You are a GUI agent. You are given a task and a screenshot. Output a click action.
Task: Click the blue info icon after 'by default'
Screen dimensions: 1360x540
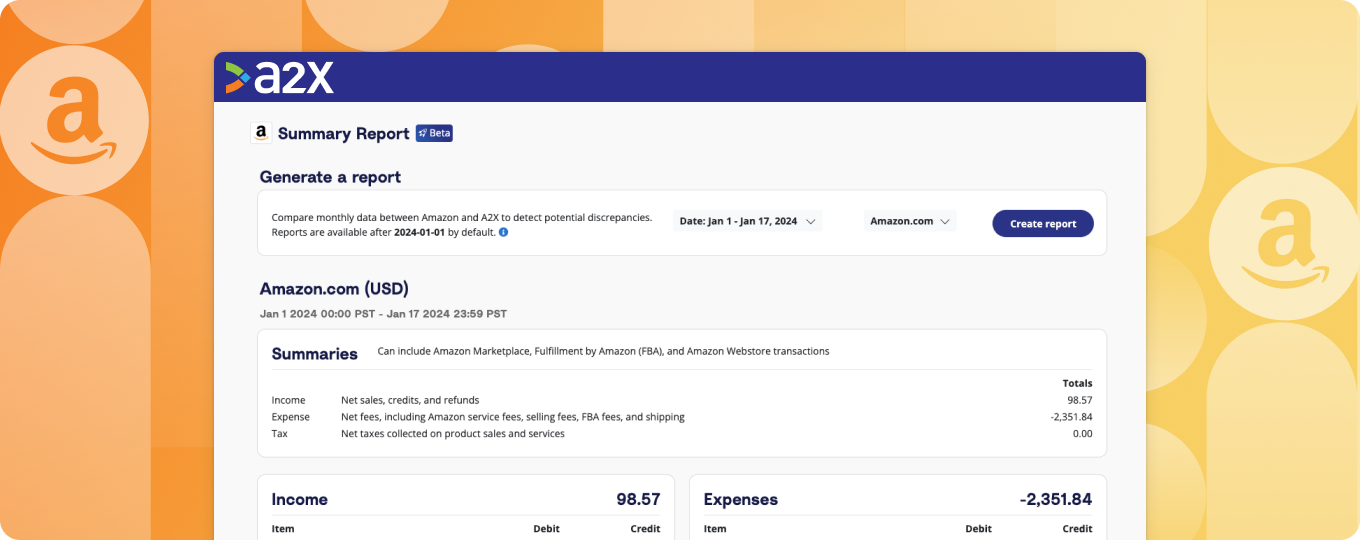pos(503,232)
